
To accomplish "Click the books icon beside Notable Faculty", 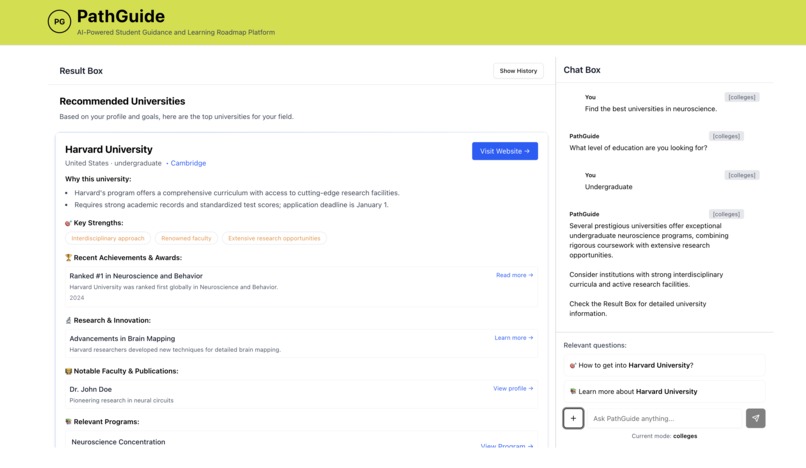I will tap(68, 371).
